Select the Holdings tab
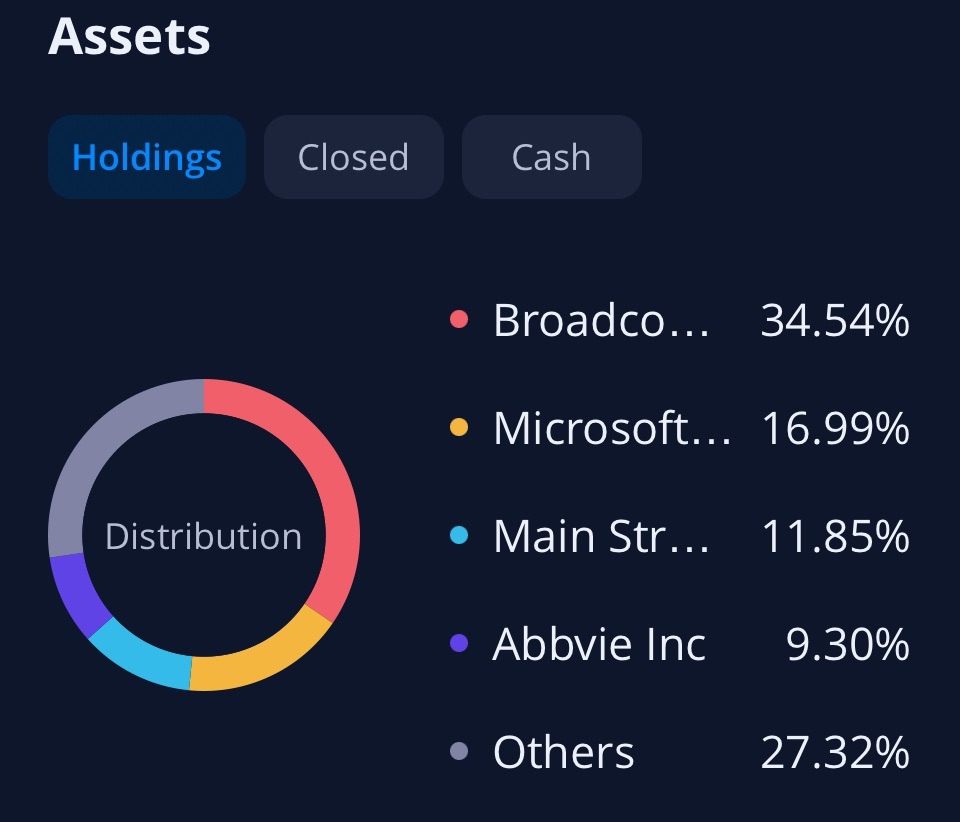This screenshot has width=960, height=822. pyautogui.click(x=146, y=156)
